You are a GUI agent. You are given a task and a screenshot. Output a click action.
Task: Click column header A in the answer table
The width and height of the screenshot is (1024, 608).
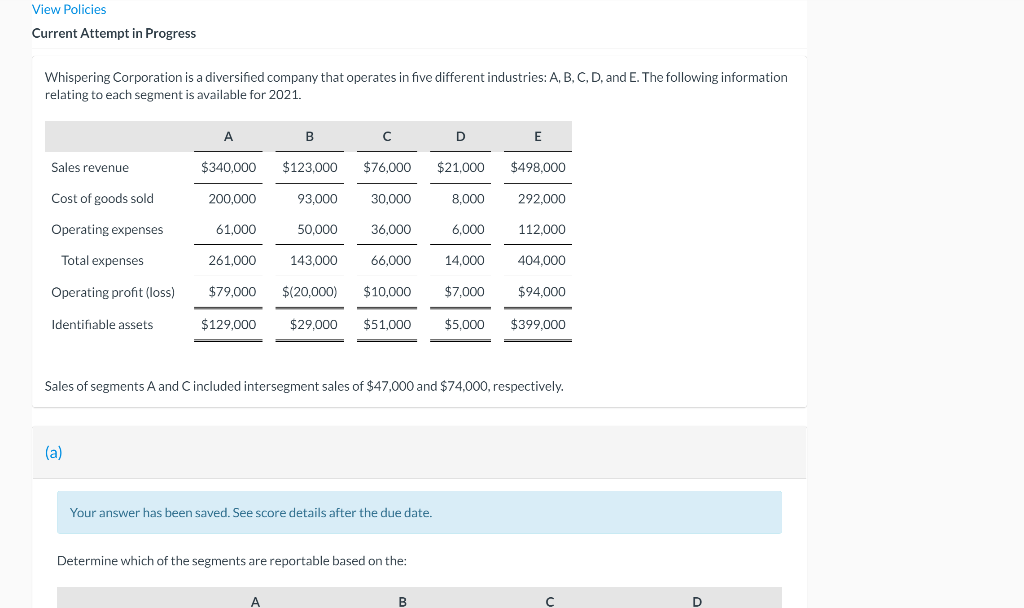point(255,600)
